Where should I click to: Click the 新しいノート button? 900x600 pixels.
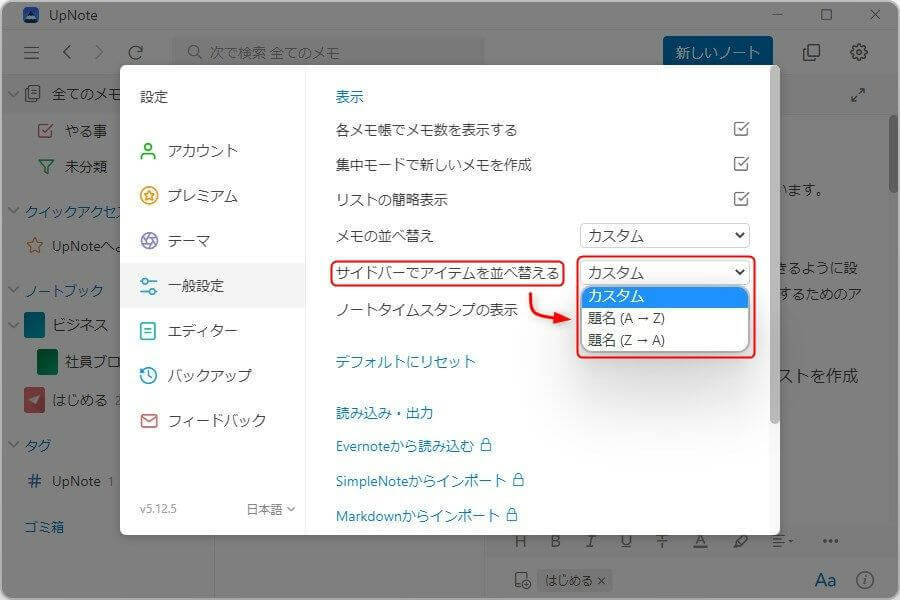717,52
